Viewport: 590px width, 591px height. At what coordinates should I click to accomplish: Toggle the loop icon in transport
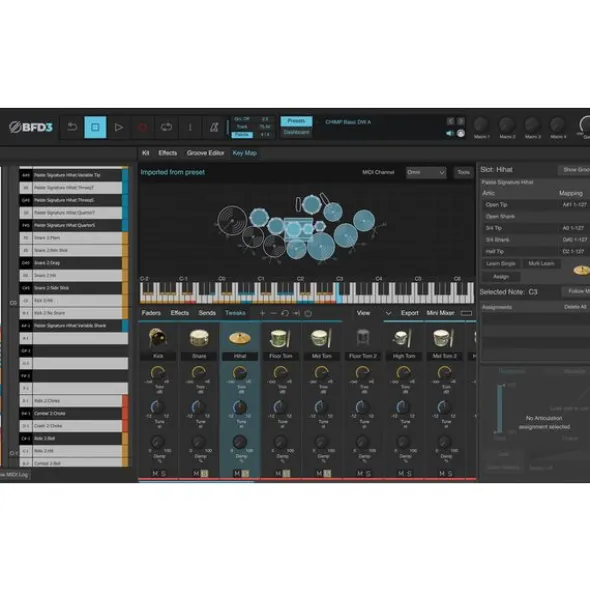pyautogui.click(x=166, y=127)
